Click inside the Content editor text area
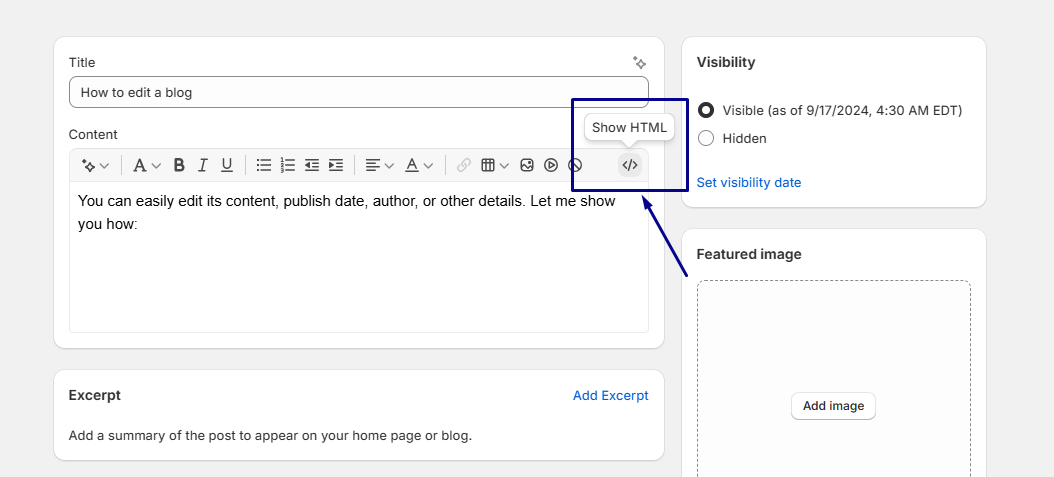This screenshot has width=1054, height=477. pos(359,257)
